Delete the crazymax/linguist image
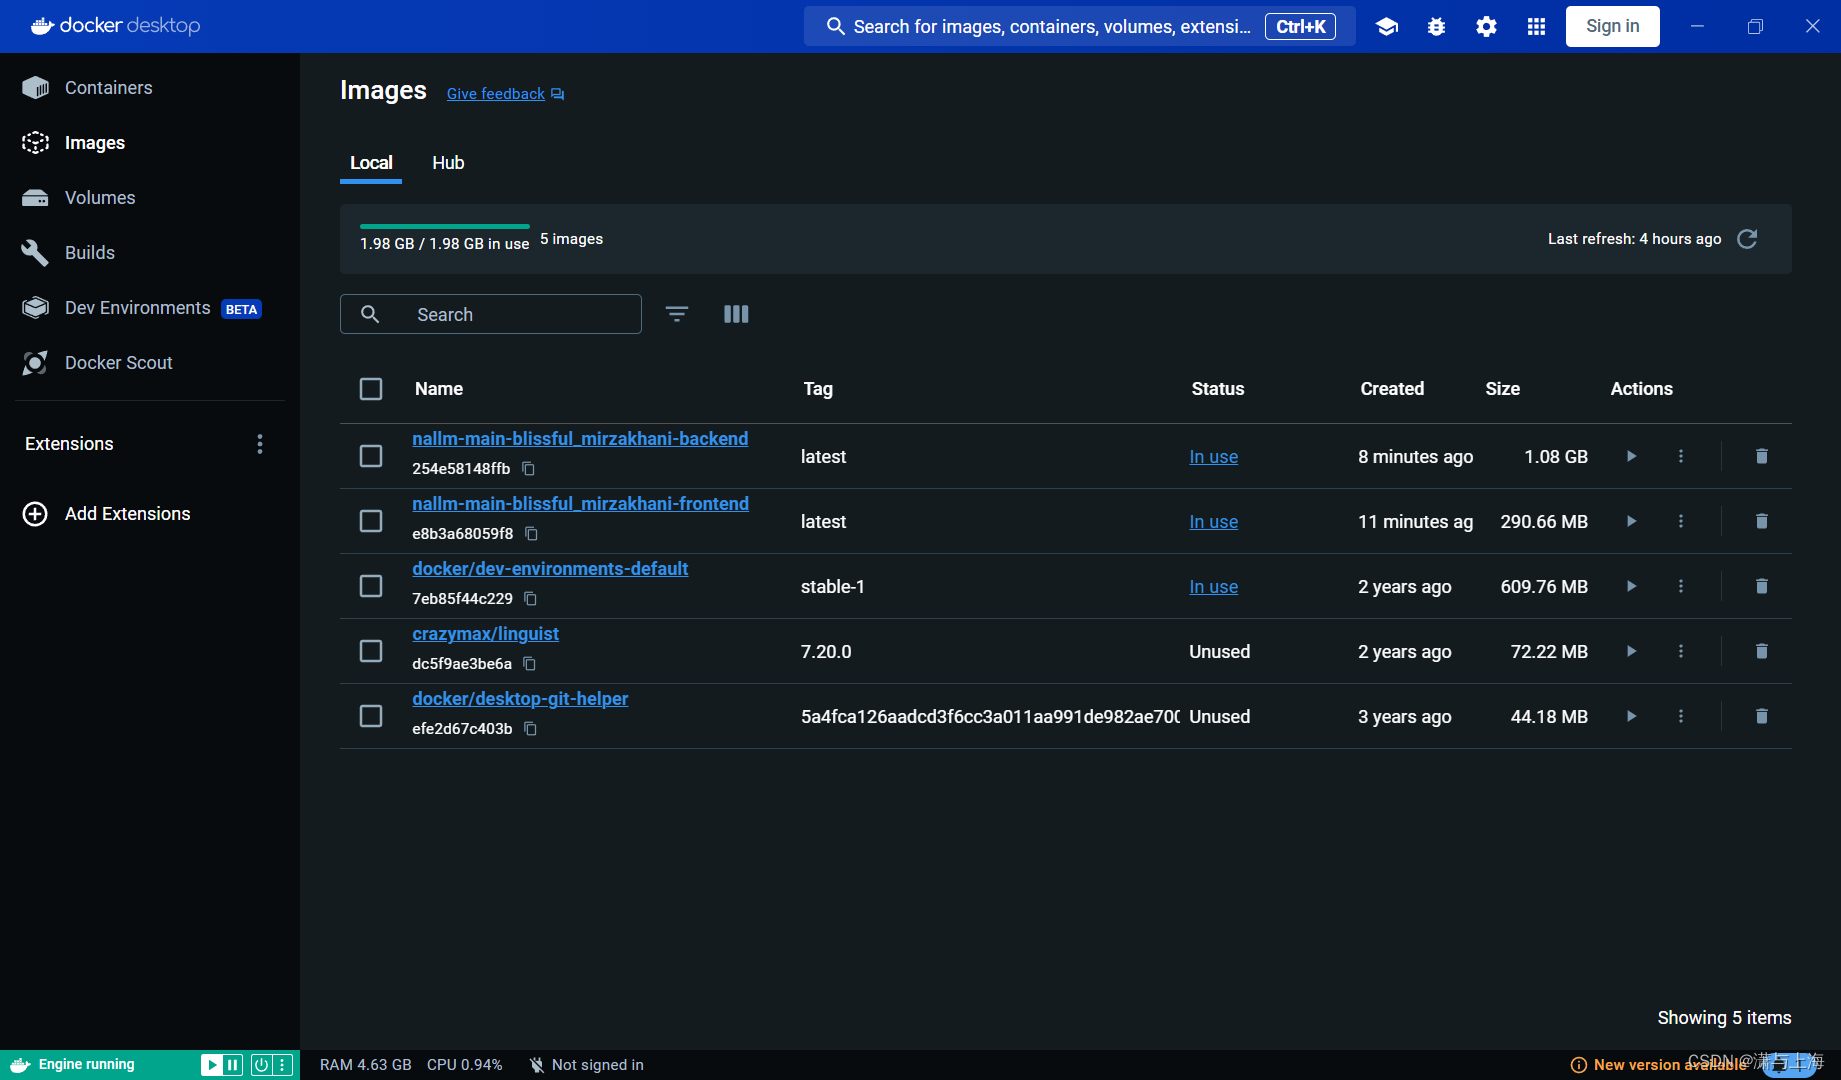The width and height of the screenshot is (1841, 1080). coord(1762,651)
